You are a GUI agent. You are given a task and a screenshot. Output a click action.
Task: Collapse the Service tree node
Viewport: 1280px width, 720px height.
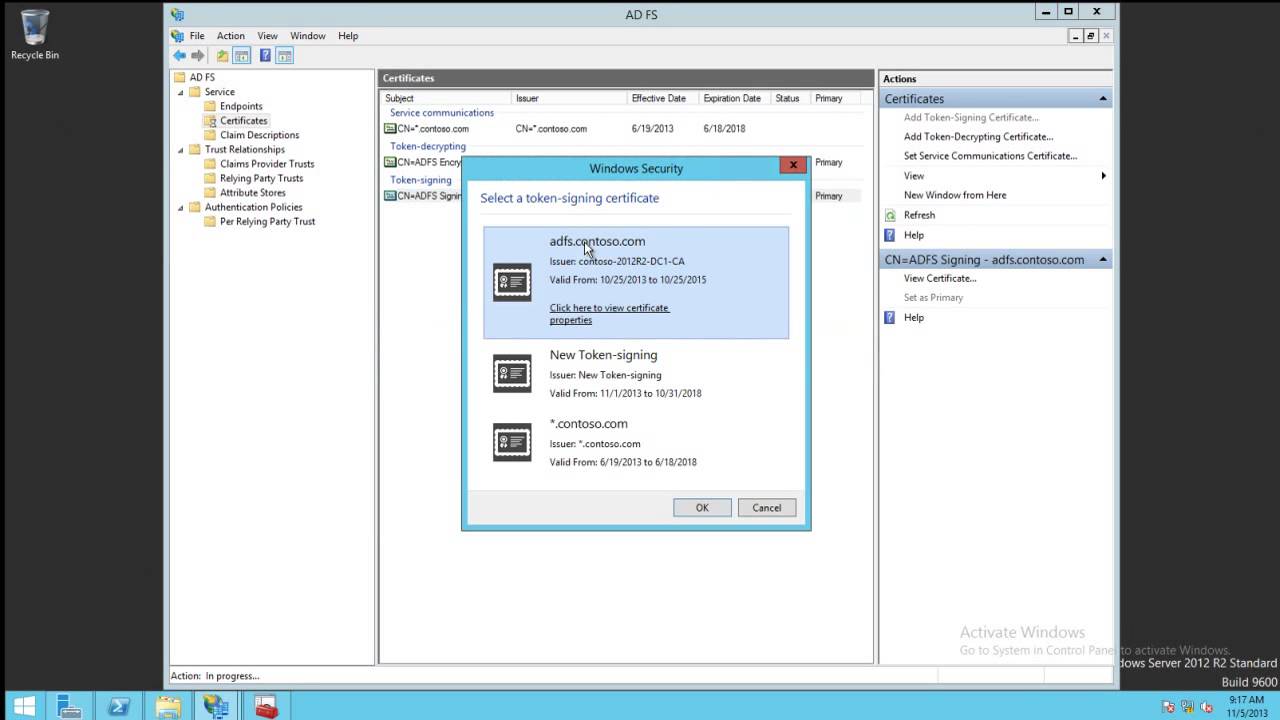point(181,92)
